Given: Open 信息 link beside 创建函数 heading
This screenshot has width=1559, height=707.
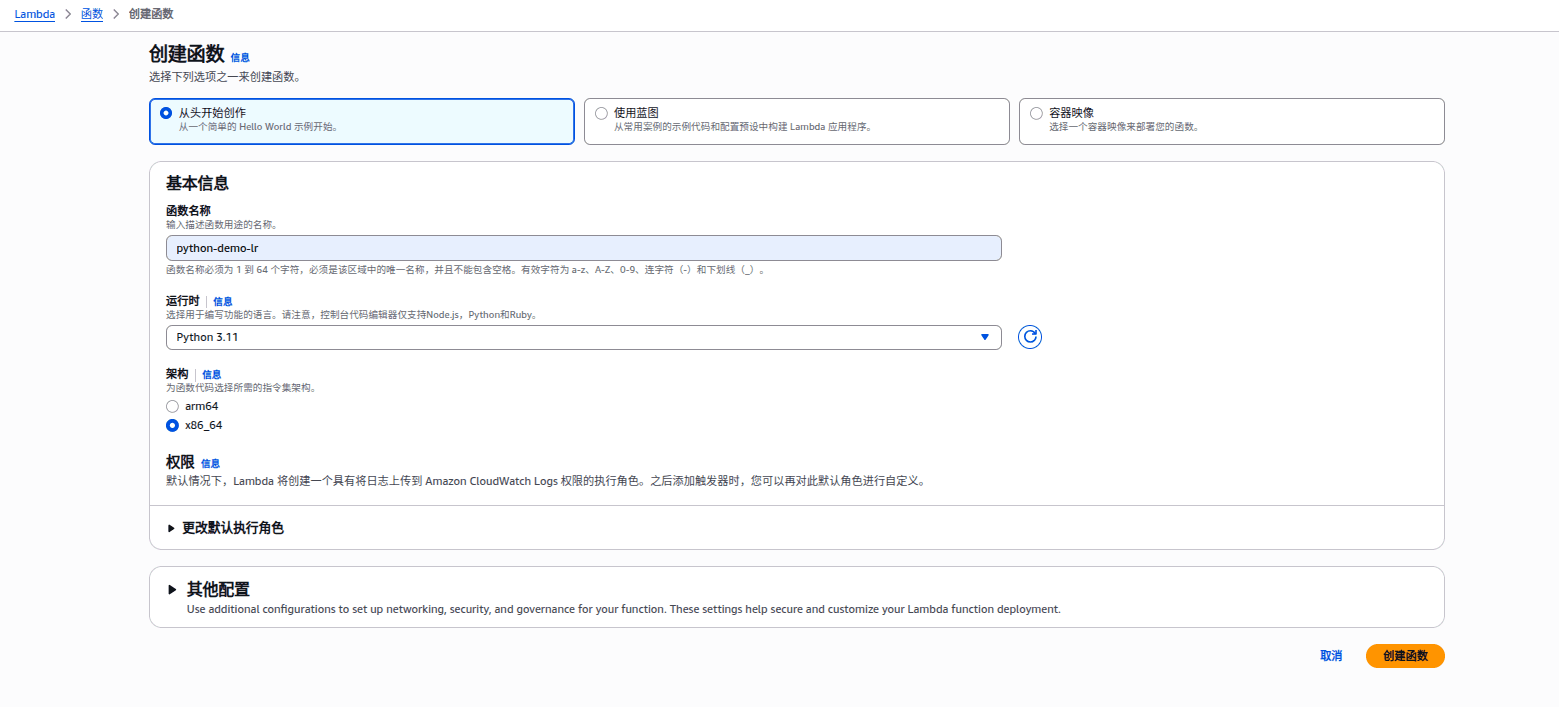Looking at the screenshot, I should coord(240,58).
